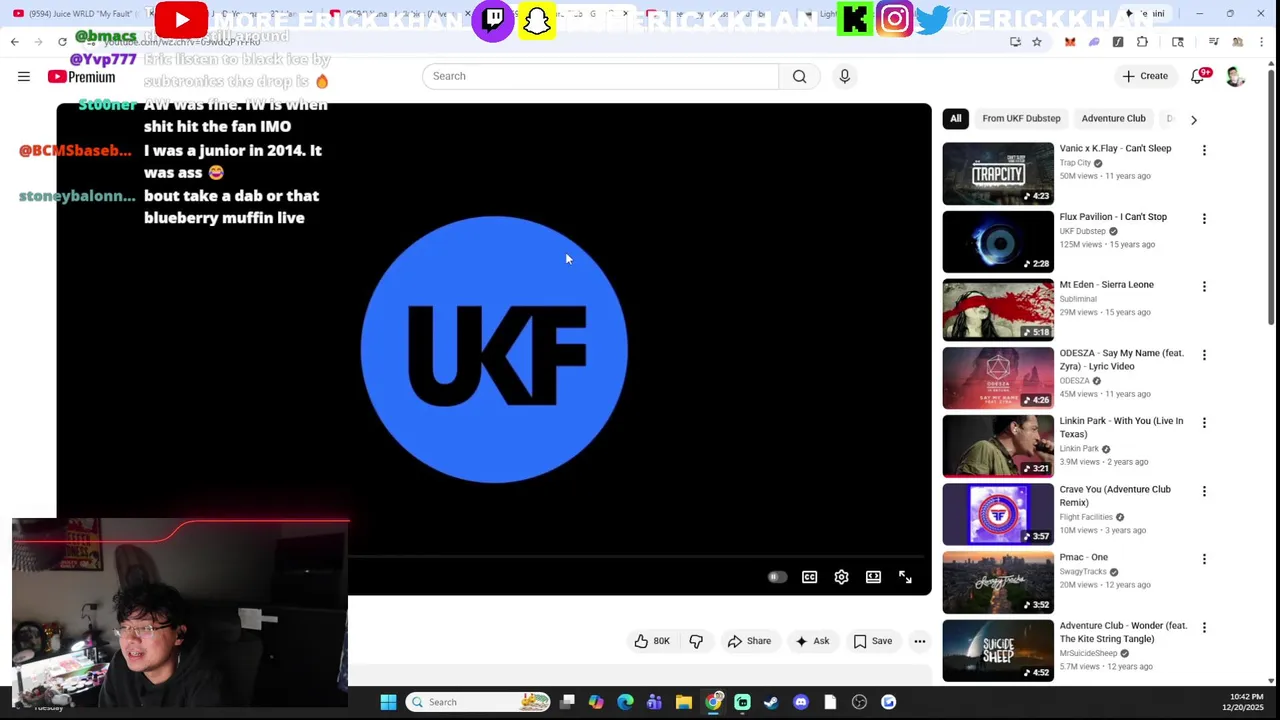The image size is (1280, 720).
Task: Select the Adventure Club chip
Action: [x=1113, y=118]
